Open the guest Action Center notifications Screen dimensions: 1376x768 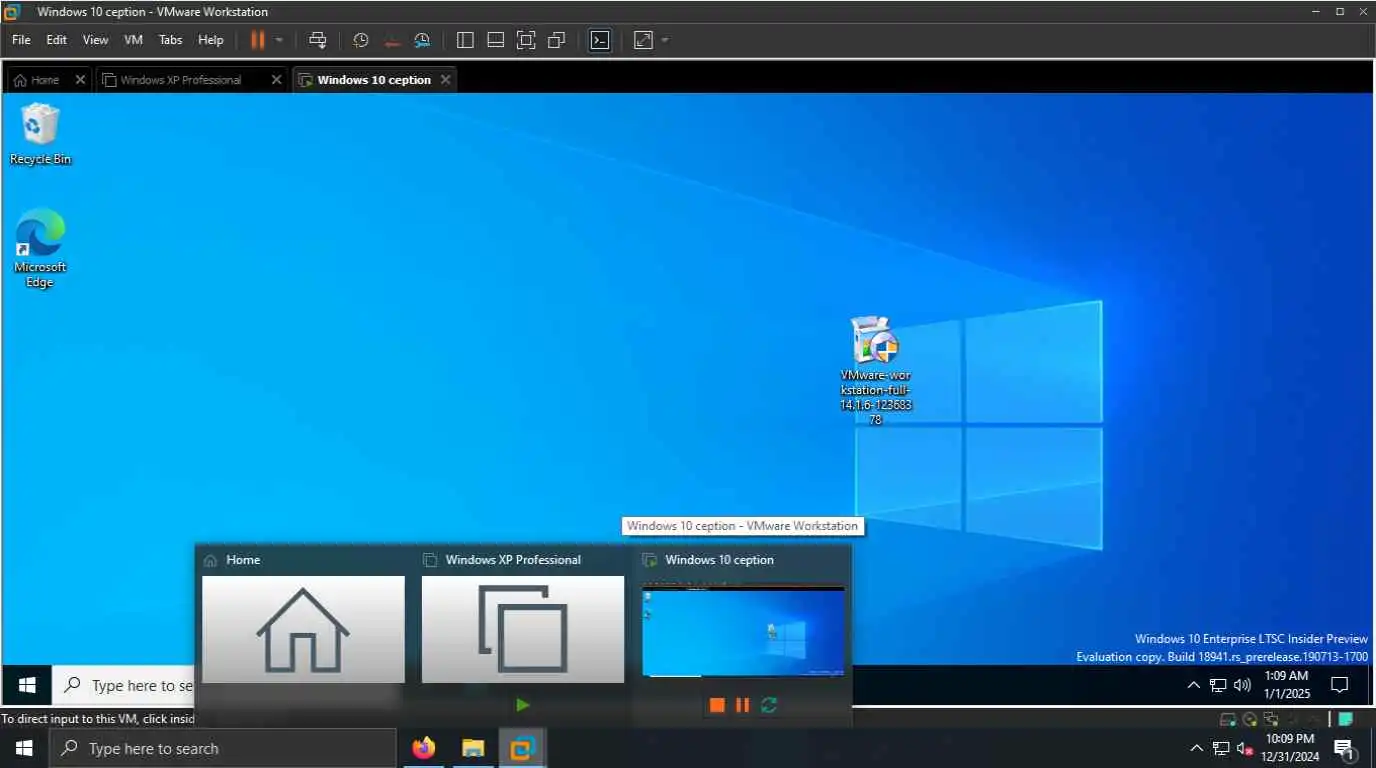coord(1340,685)
